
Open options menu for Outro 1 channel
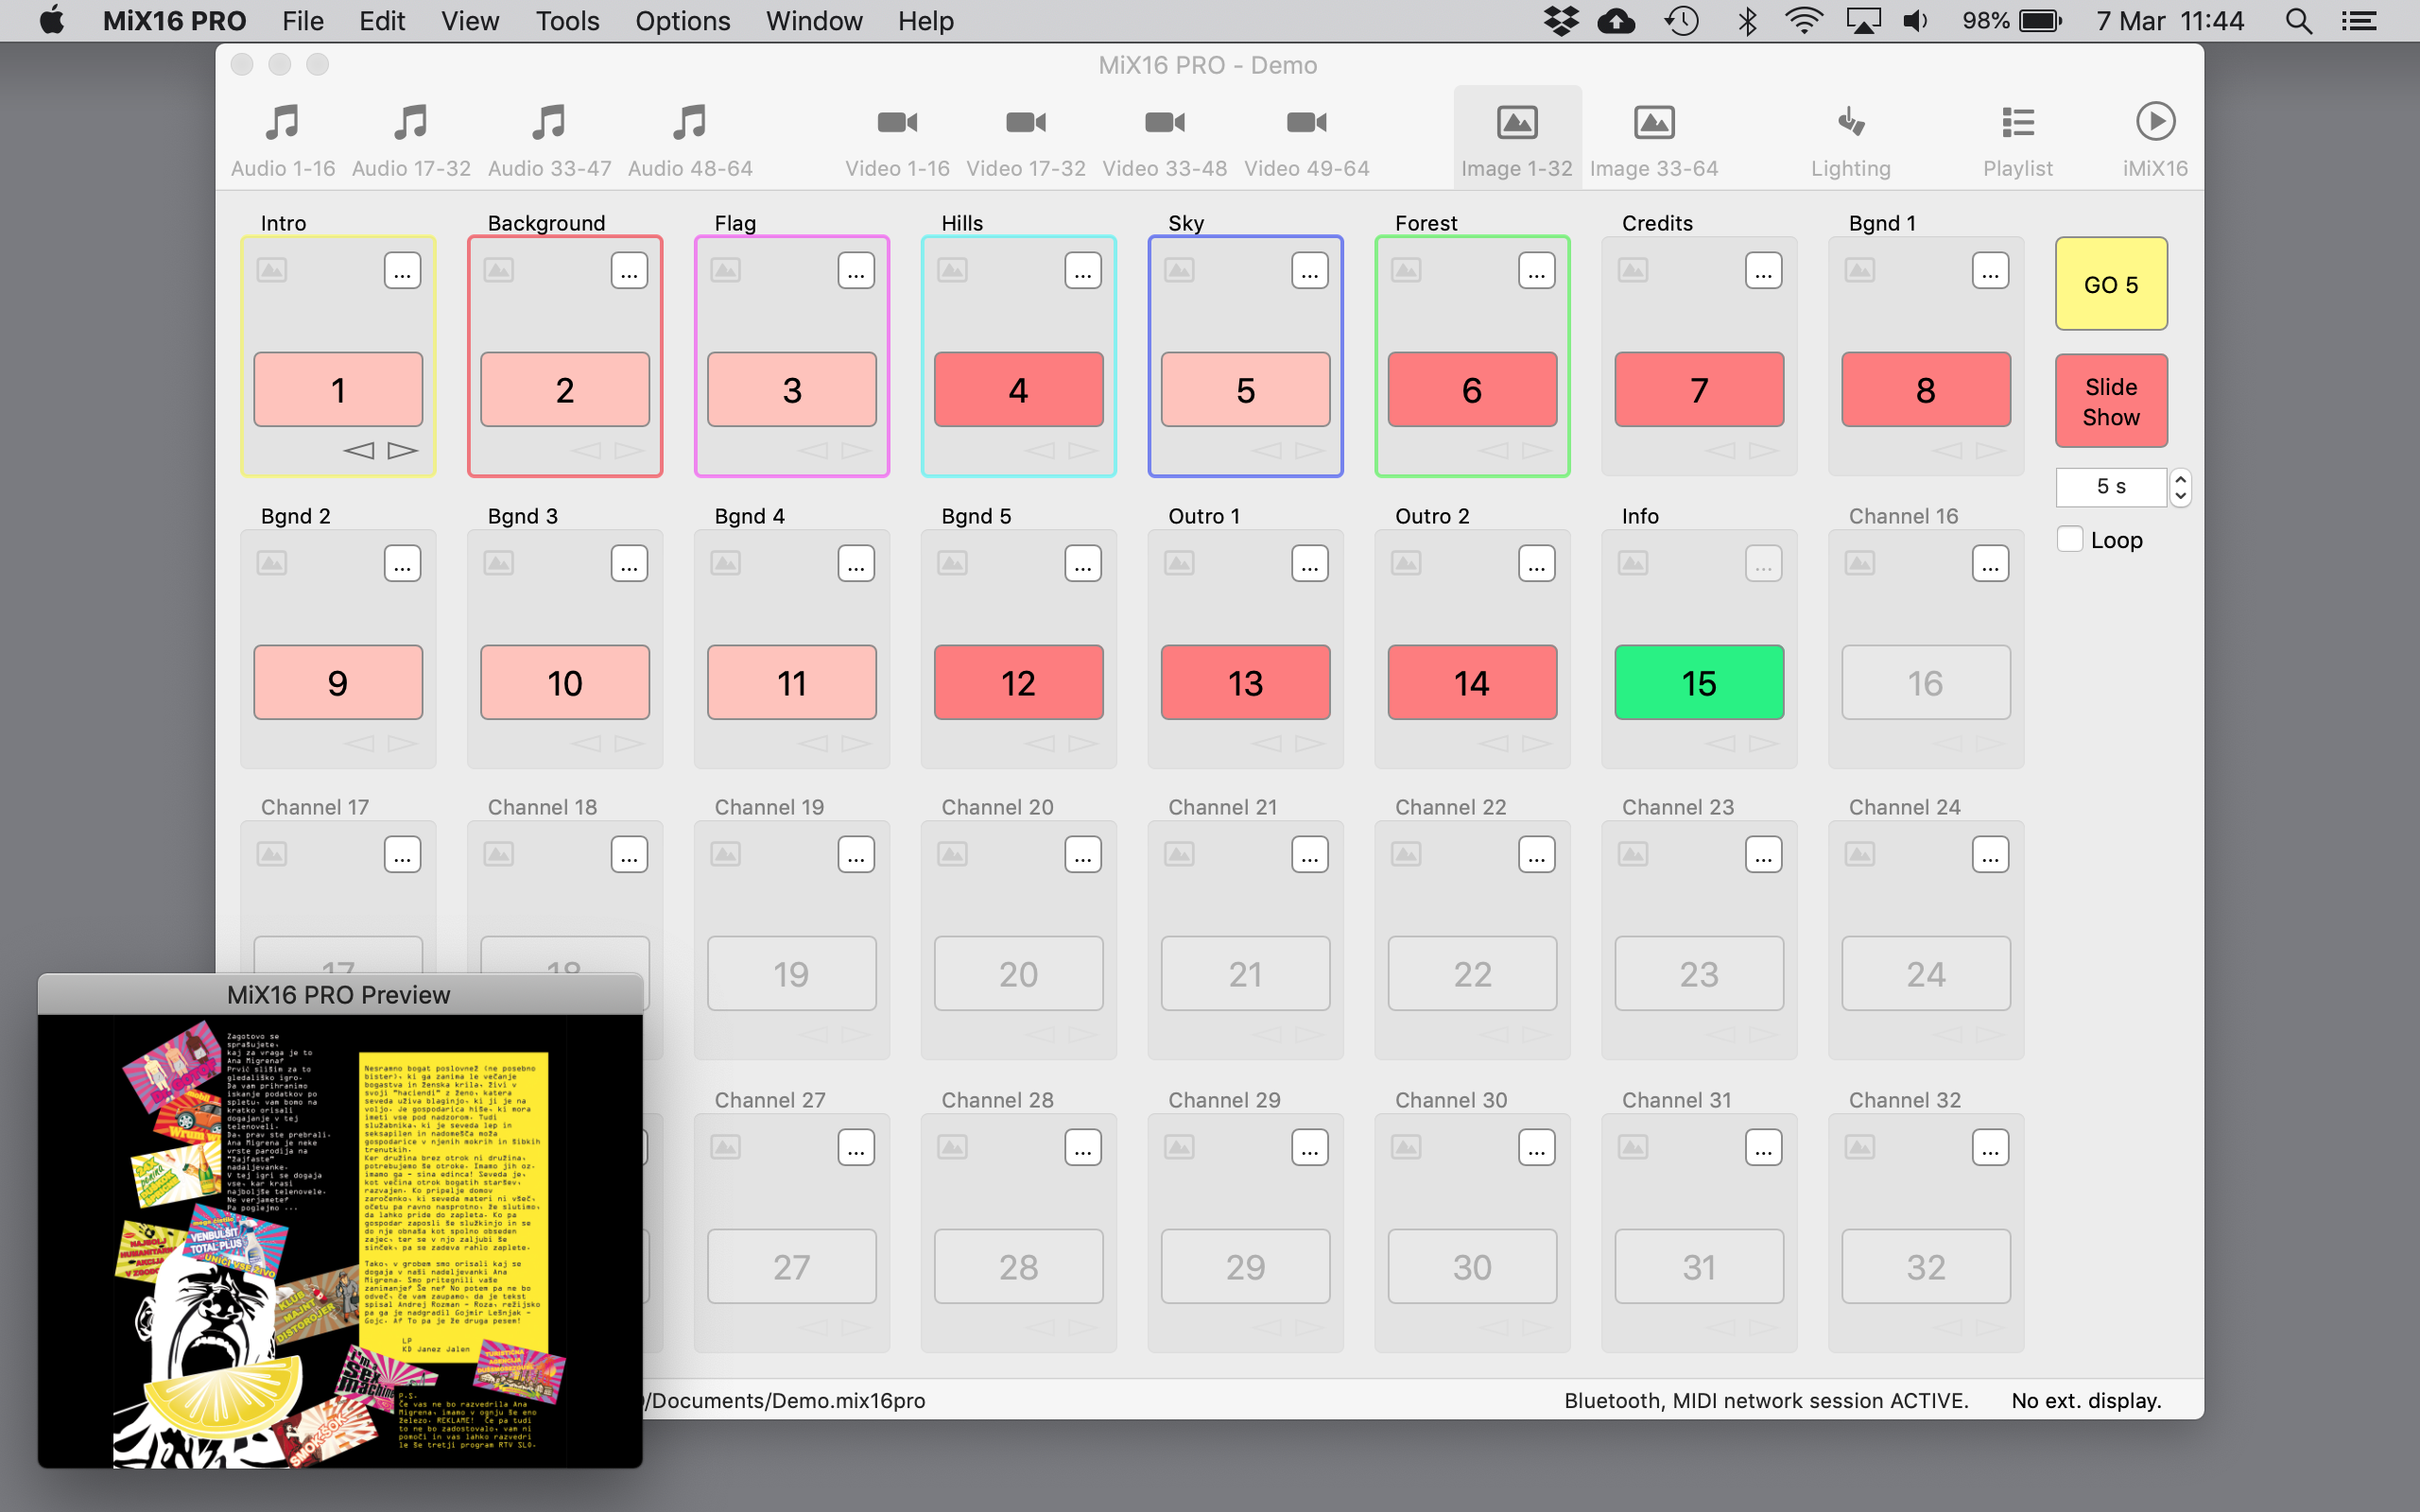coord(1309,564)
